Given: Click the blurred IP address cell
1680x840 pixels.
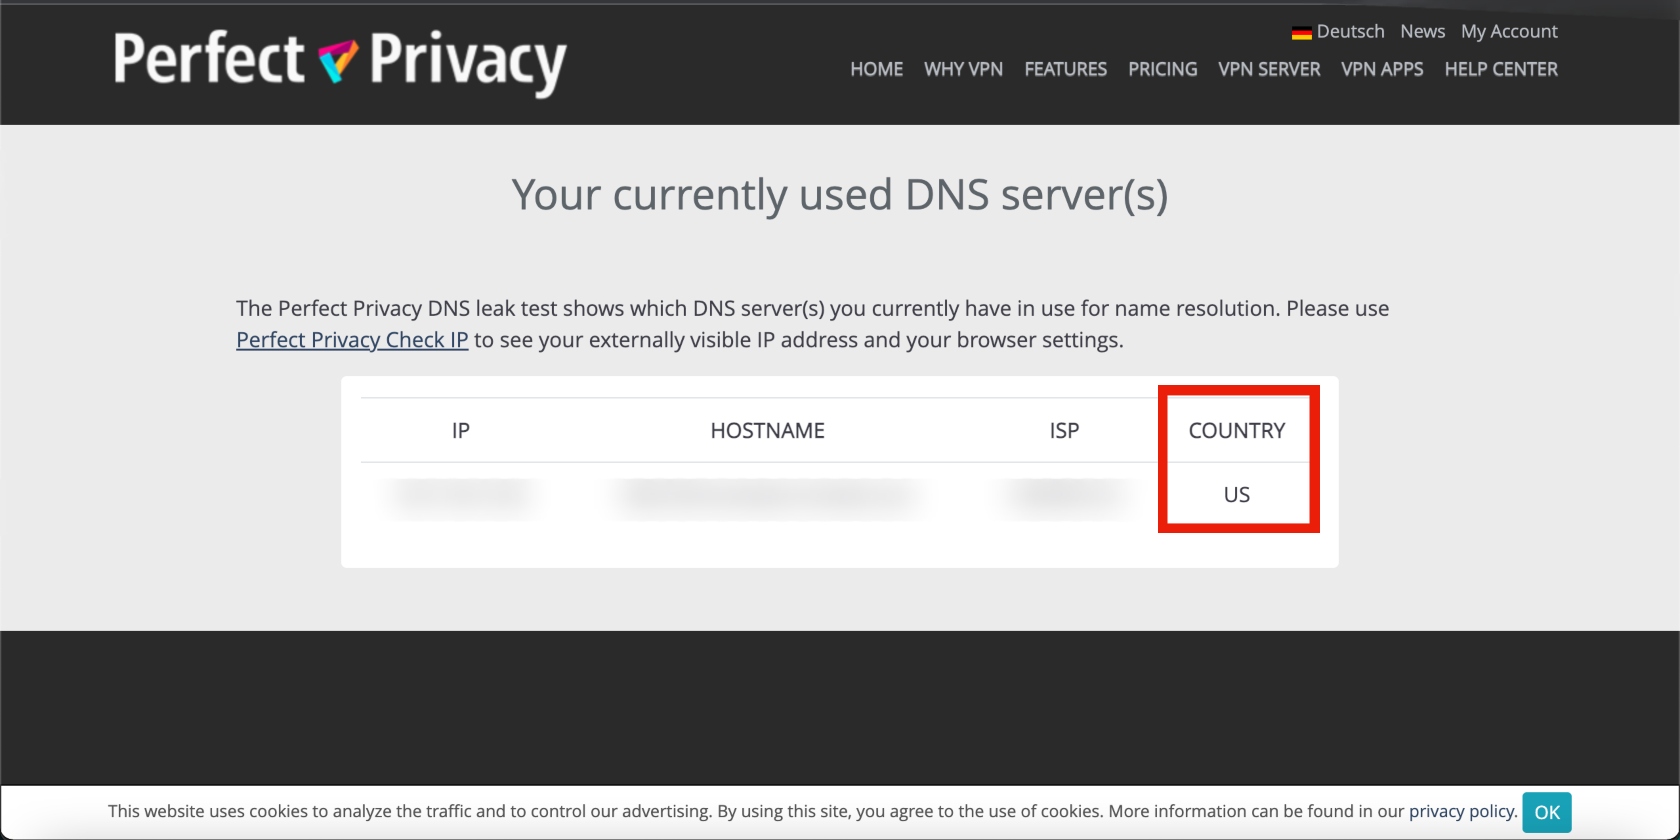Looking at the screenshot, I should coord(460,496).
